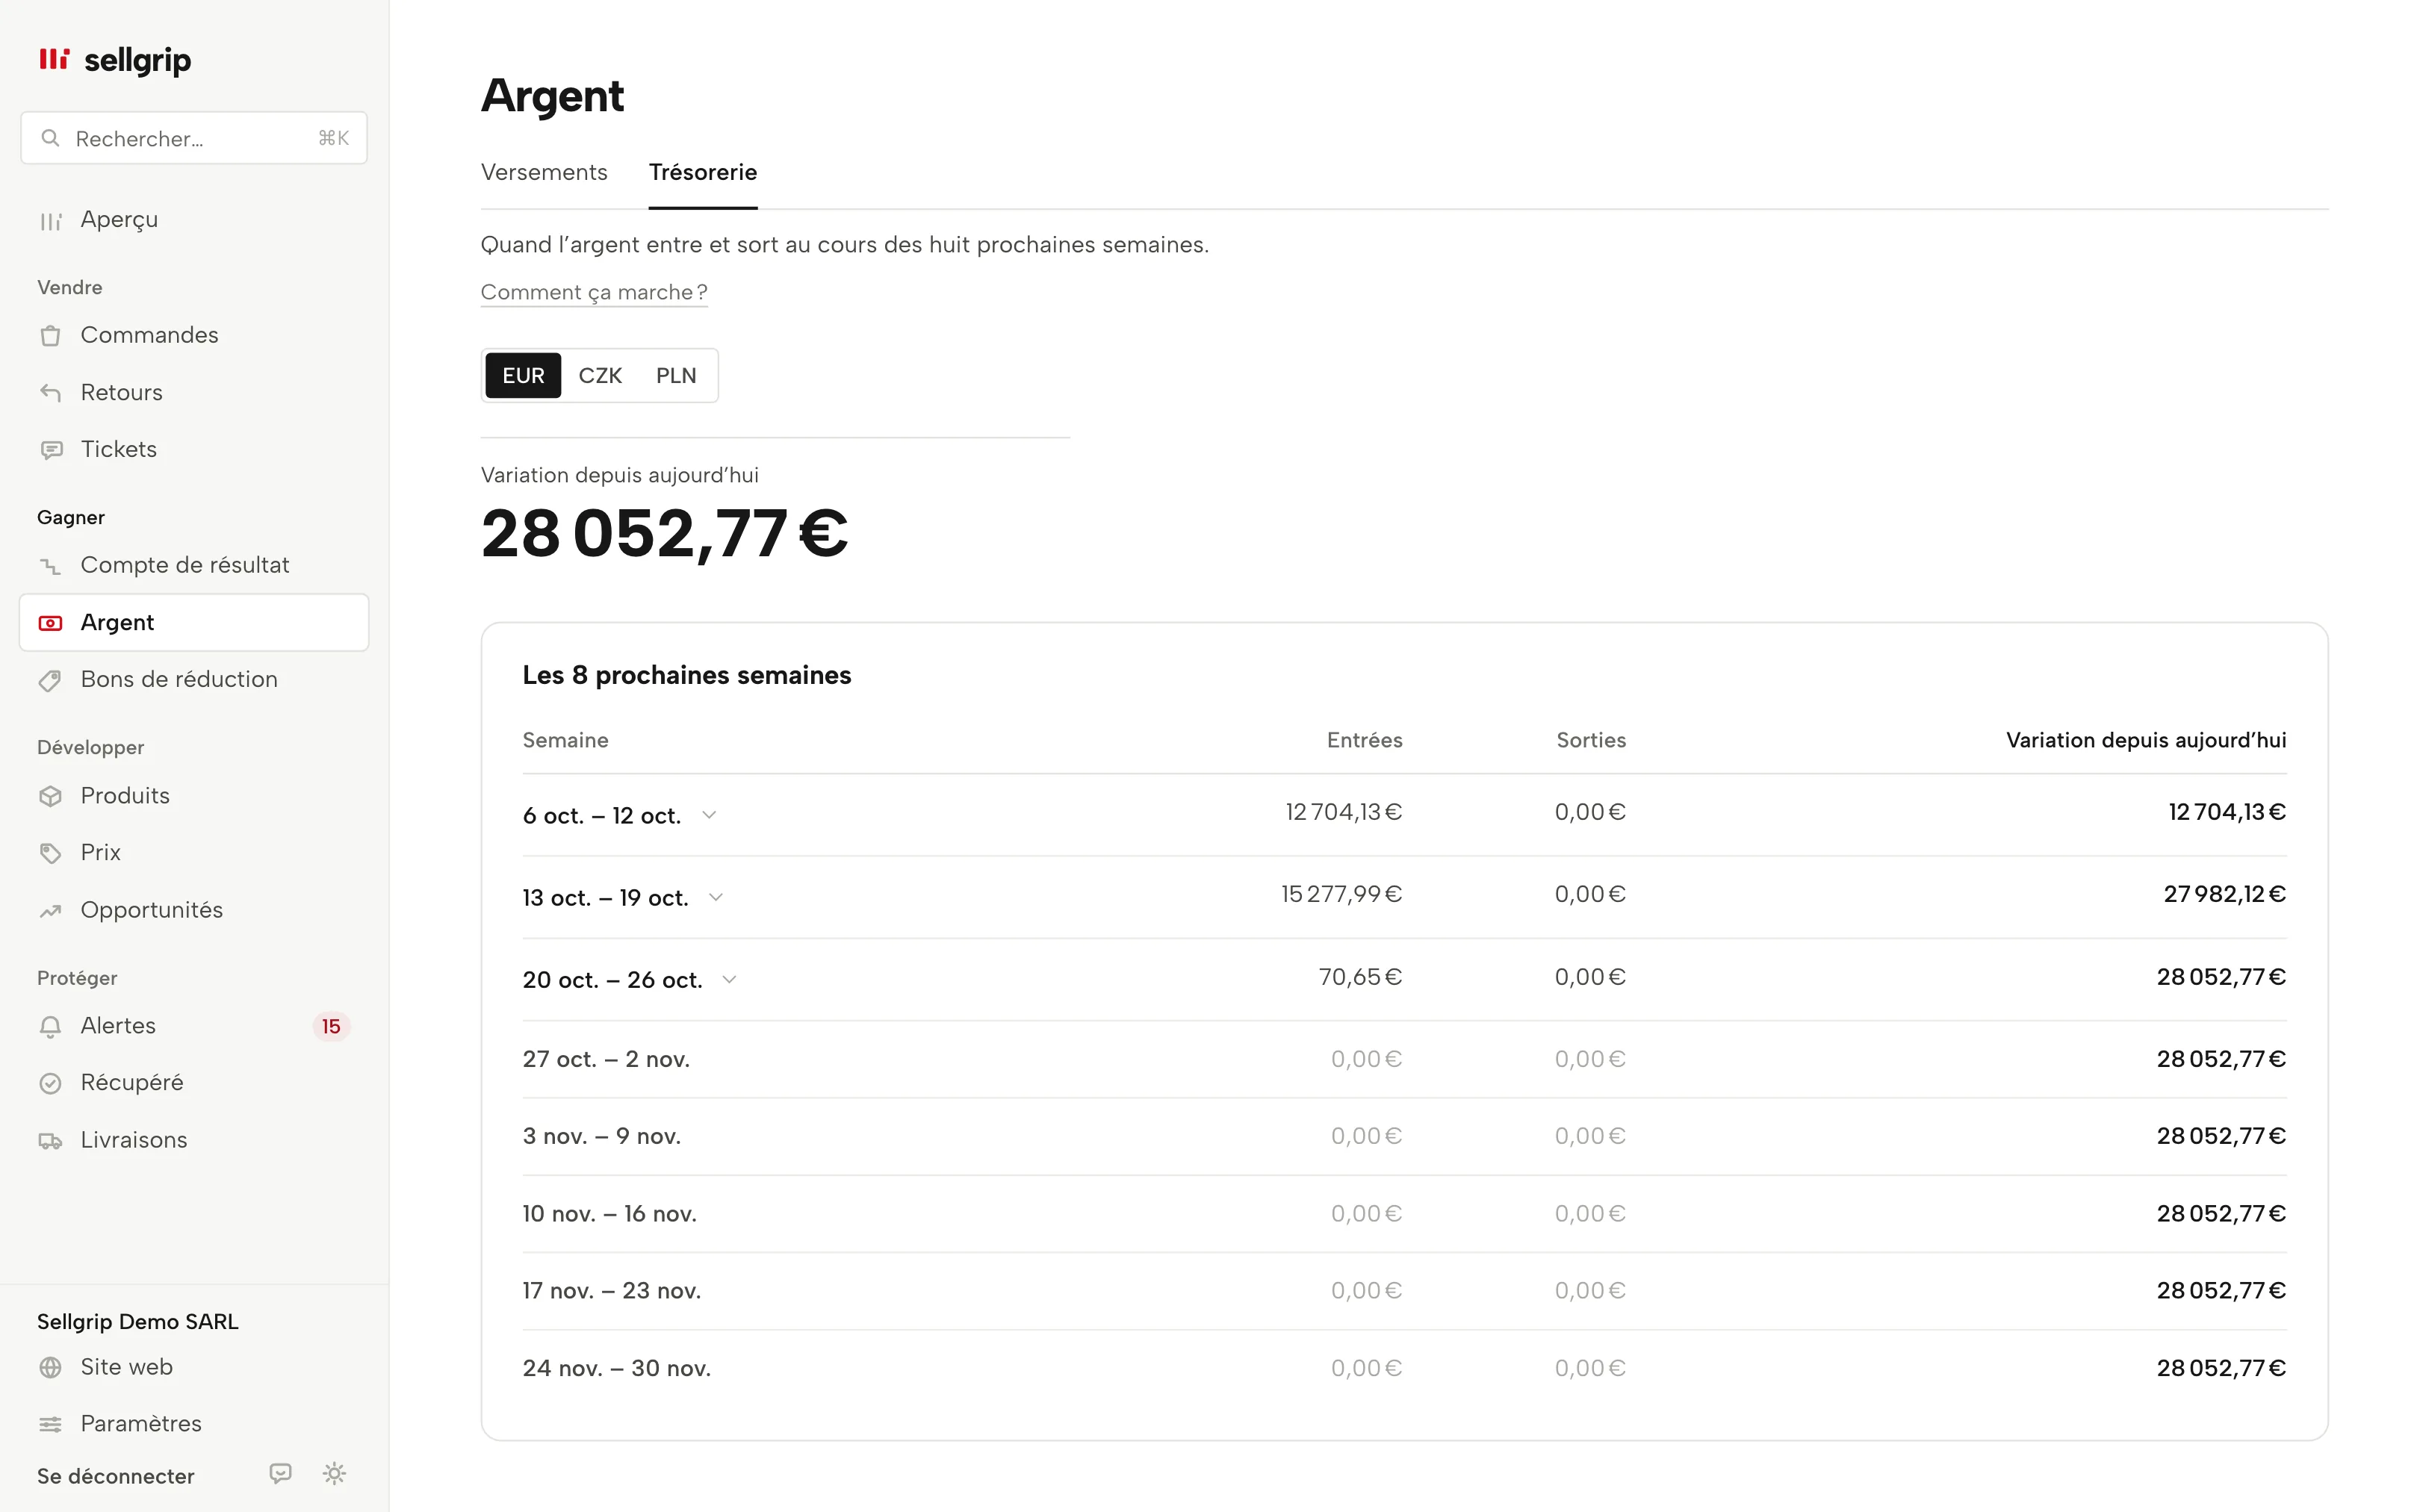The width and height of the screenshot is (2420, 1512).
Task: Click the Compte de résultat icon
Action: (51, 566)
